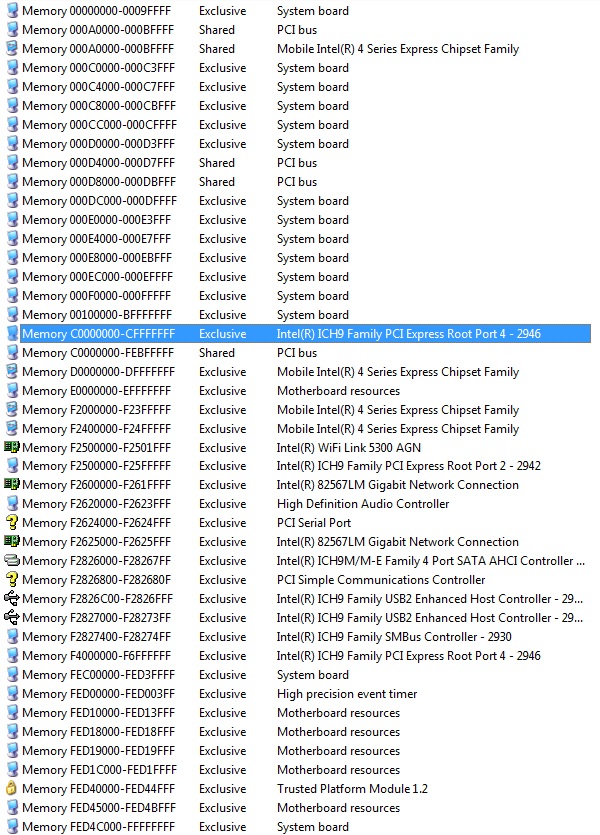Click the display adapter icon in the shared Mobile Intel chipset row

pyautogui.click(x=12, y=48)
